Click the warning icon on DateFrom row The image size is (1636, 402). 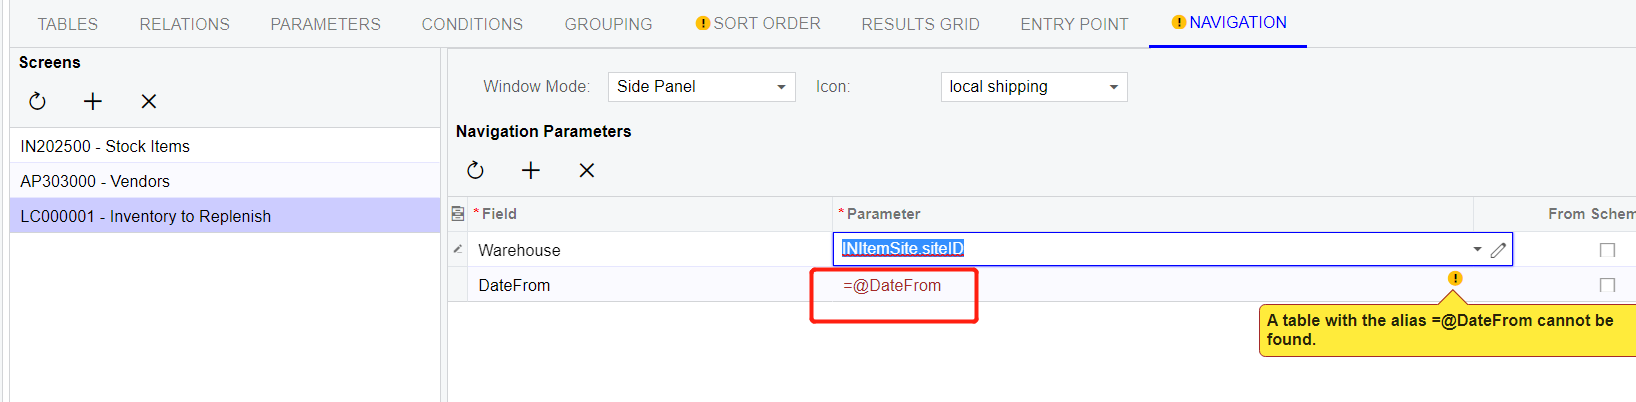click(1455, 278)
